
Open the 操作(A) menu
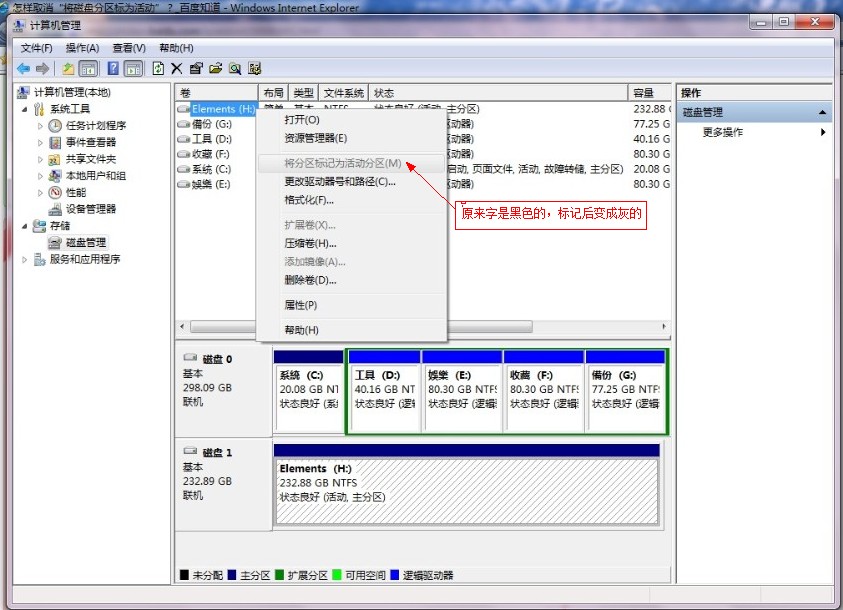[x=82, y=48]
